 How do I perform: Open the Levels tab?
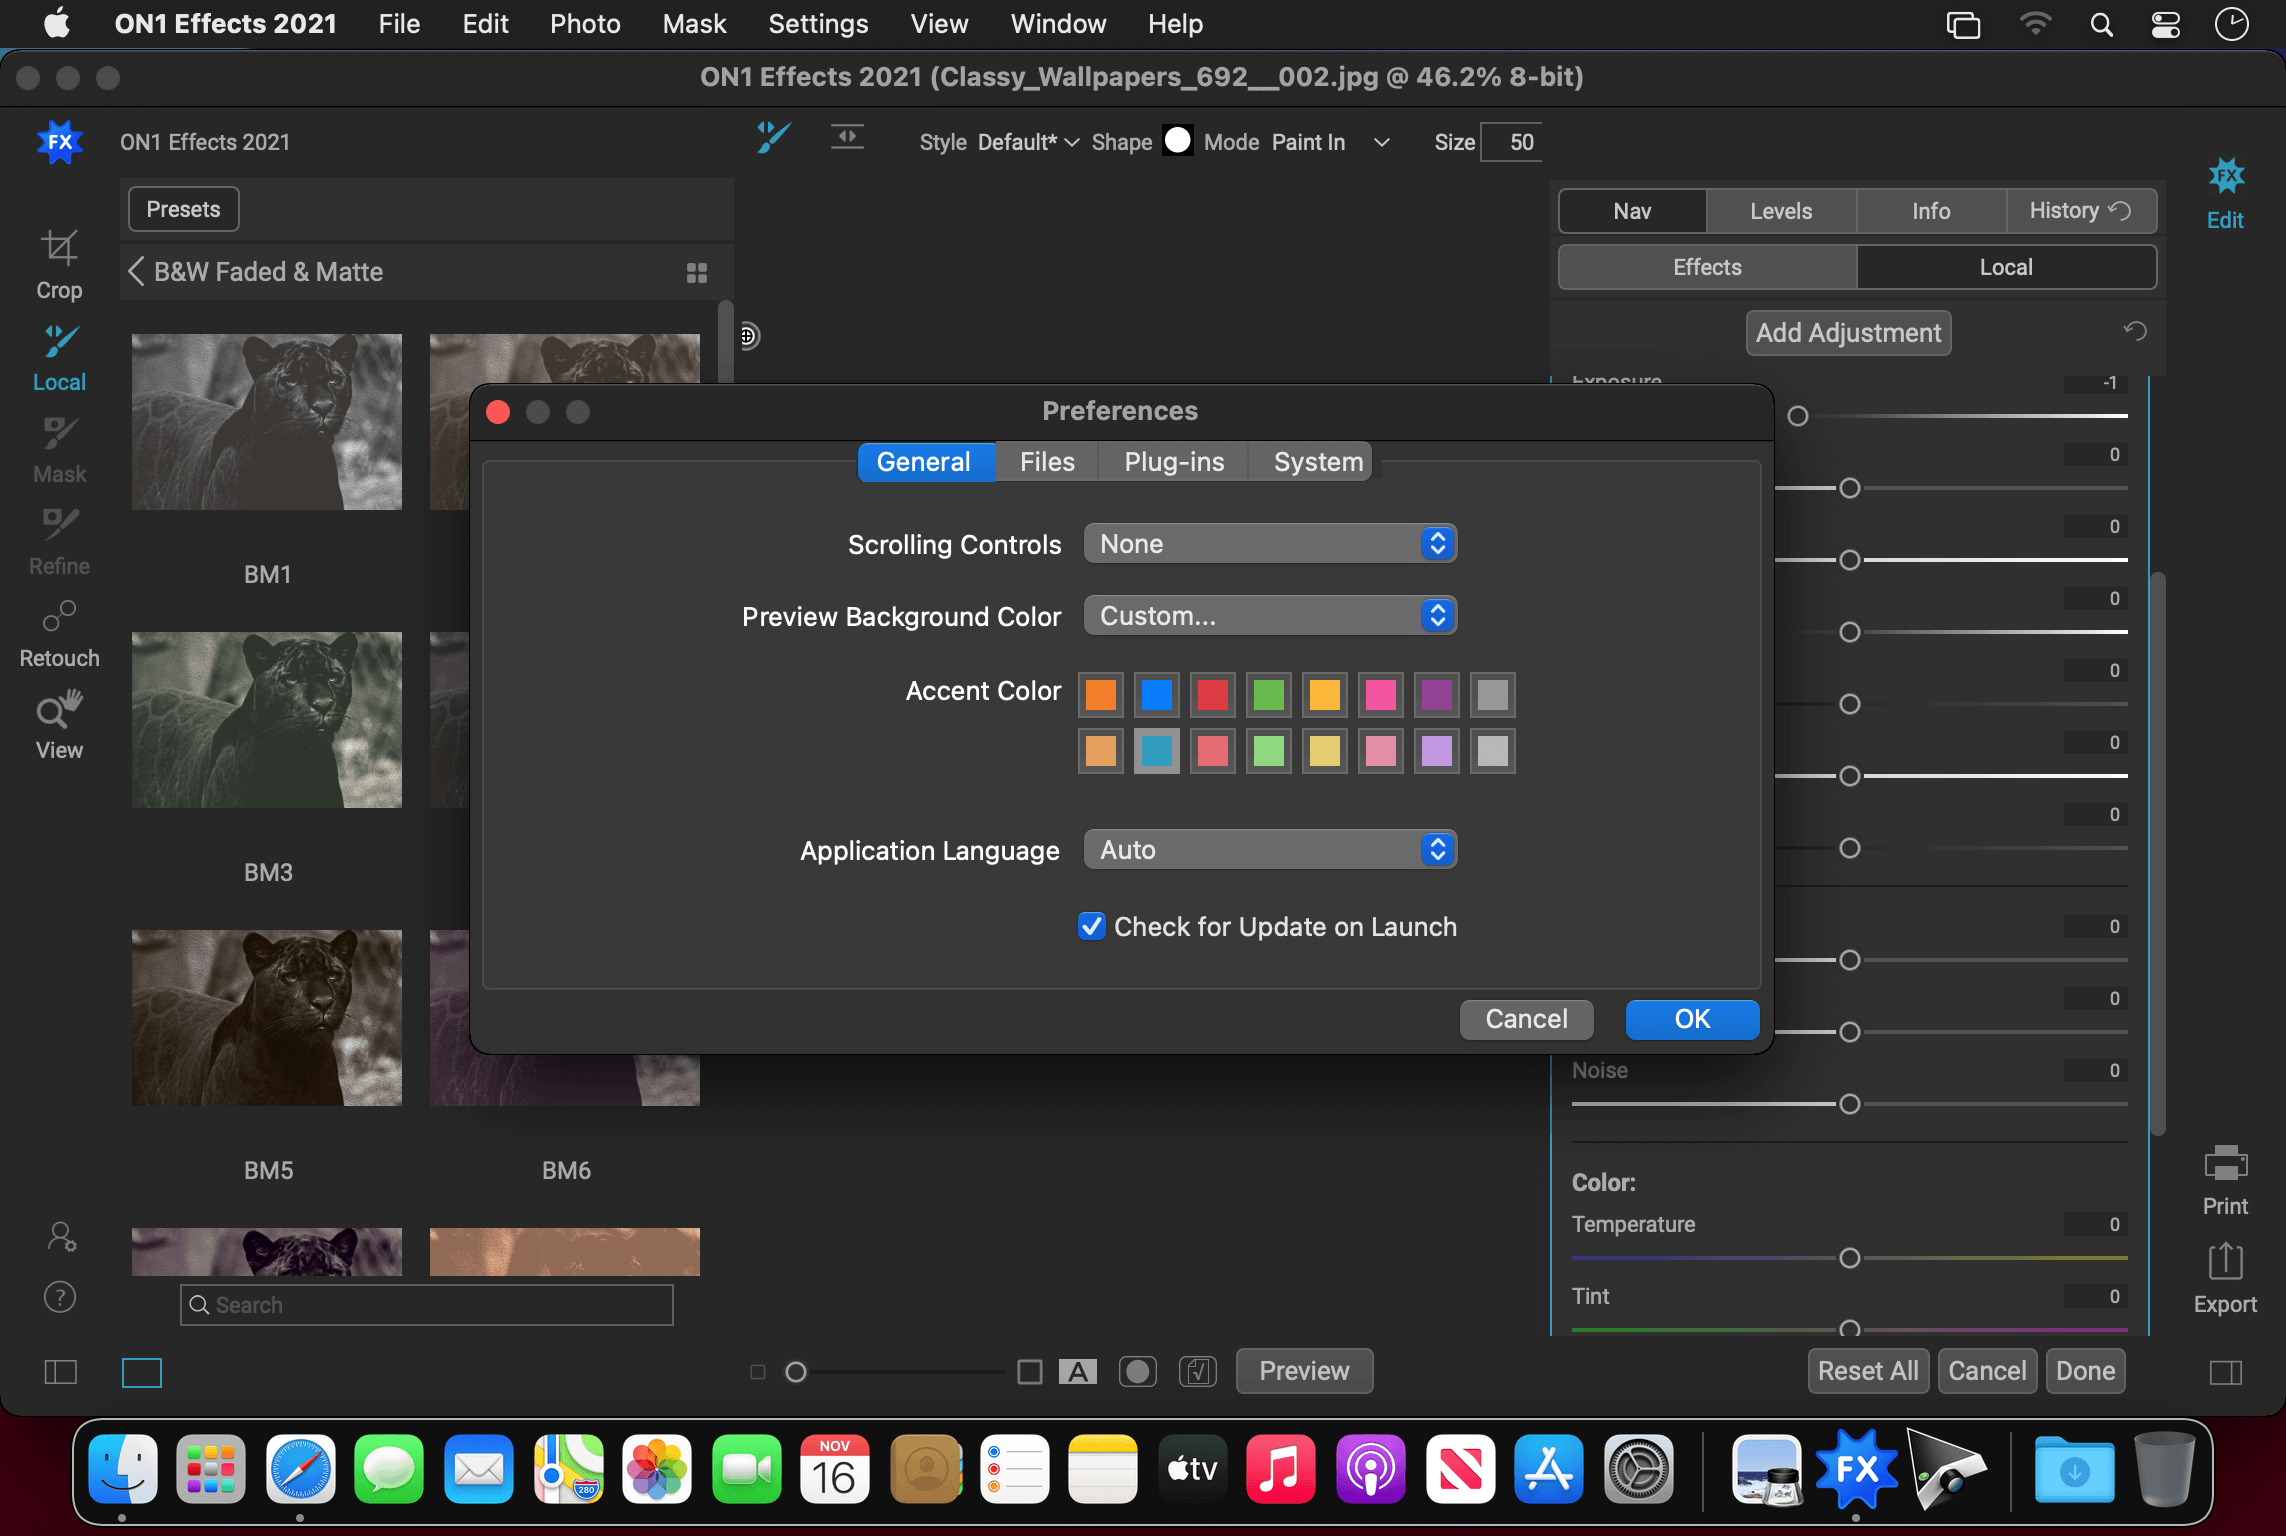(1781, 211)
